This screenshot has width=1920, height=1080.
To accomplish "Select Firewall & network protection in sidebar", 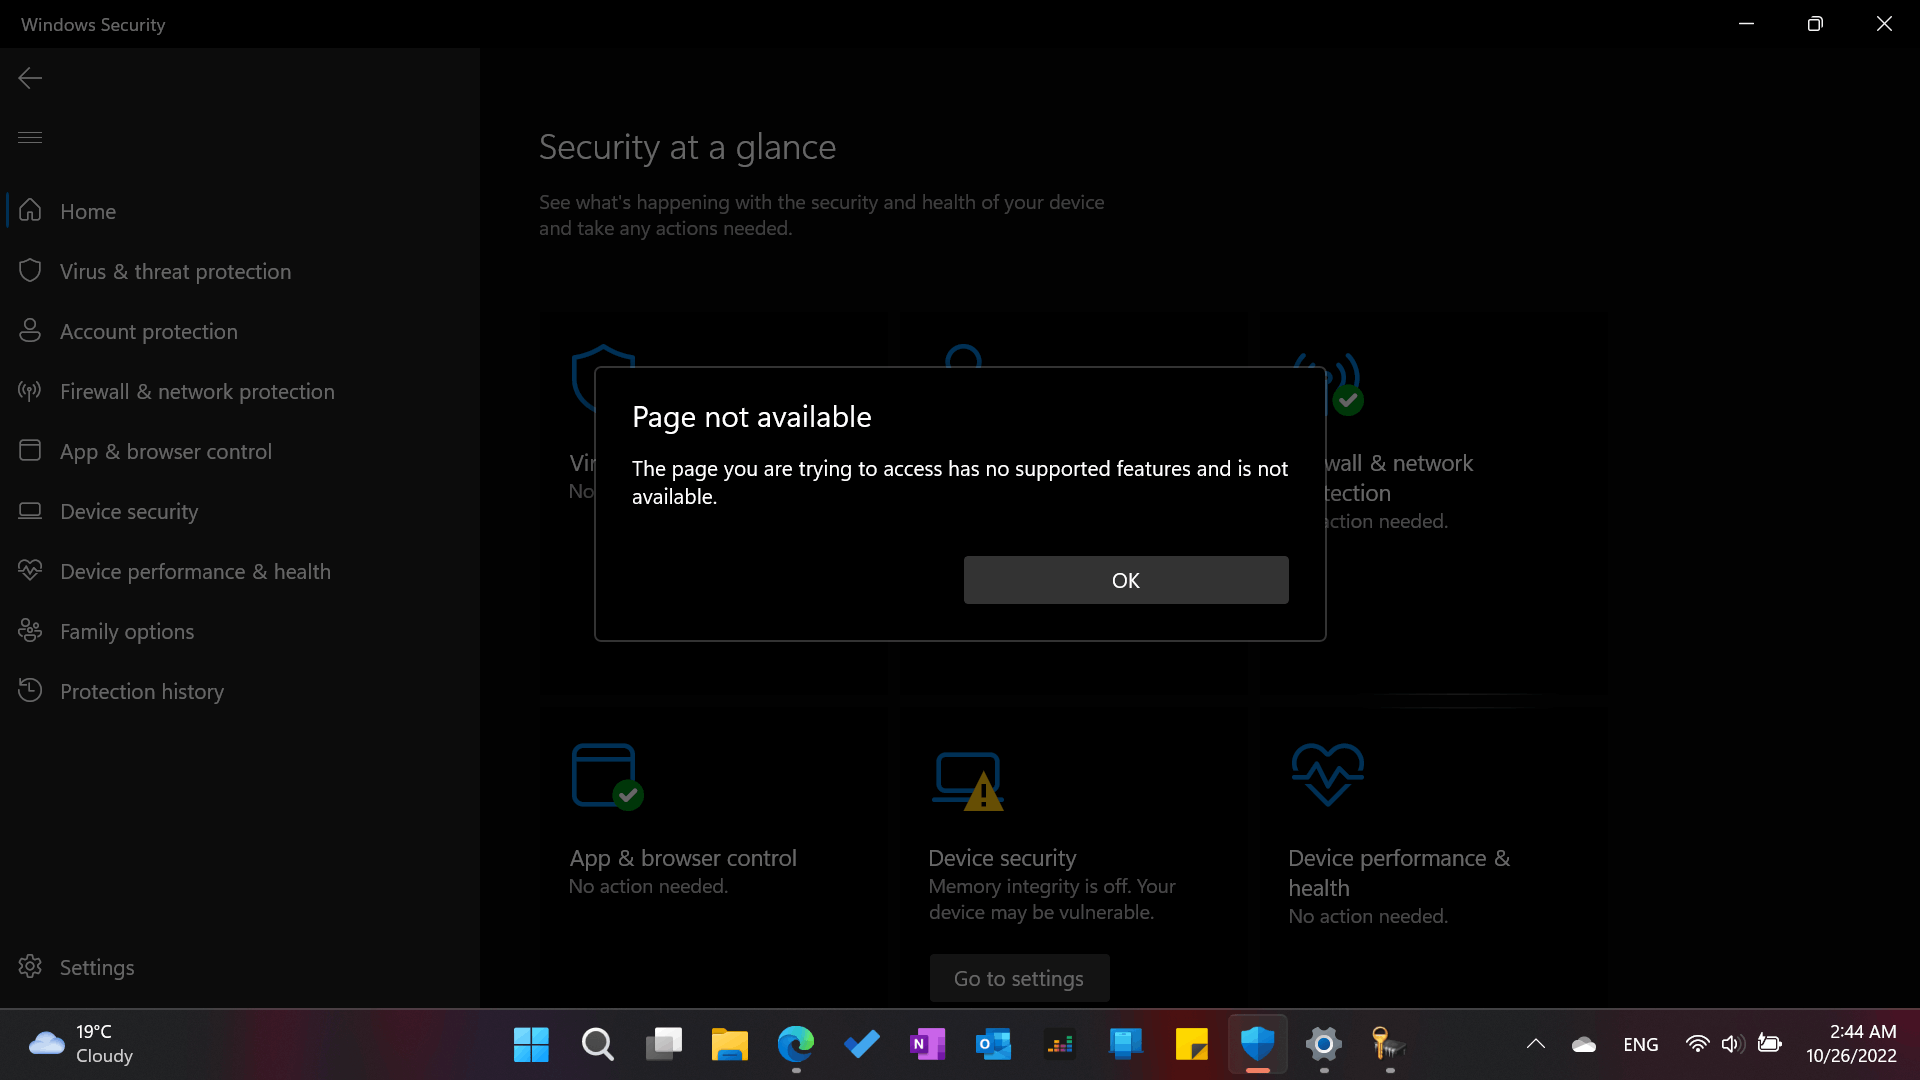I will [197, 391].
